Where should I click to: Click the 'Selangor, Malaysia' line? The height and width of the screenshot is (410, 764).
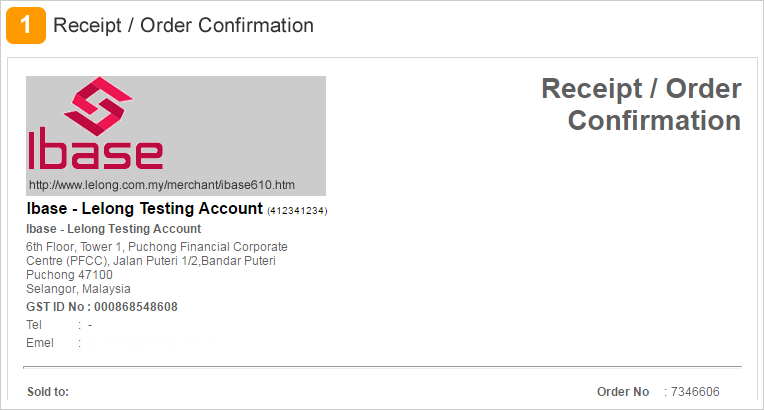pos(78,289)
